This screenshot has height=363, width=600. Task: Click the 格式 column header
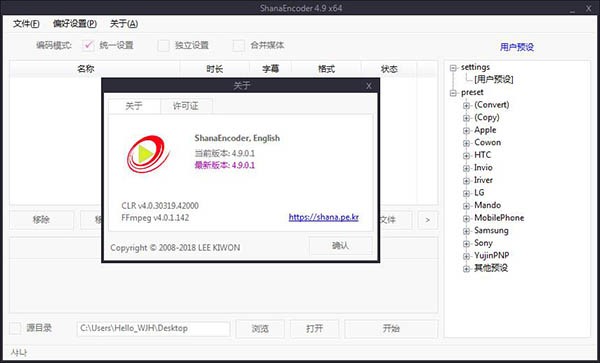(326, 69)
